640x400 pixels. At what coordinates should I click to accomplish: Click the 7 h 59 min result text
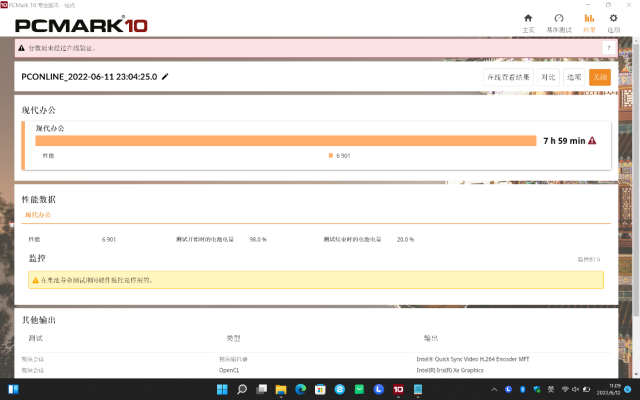pyautogui.click(x=564, y=140)
